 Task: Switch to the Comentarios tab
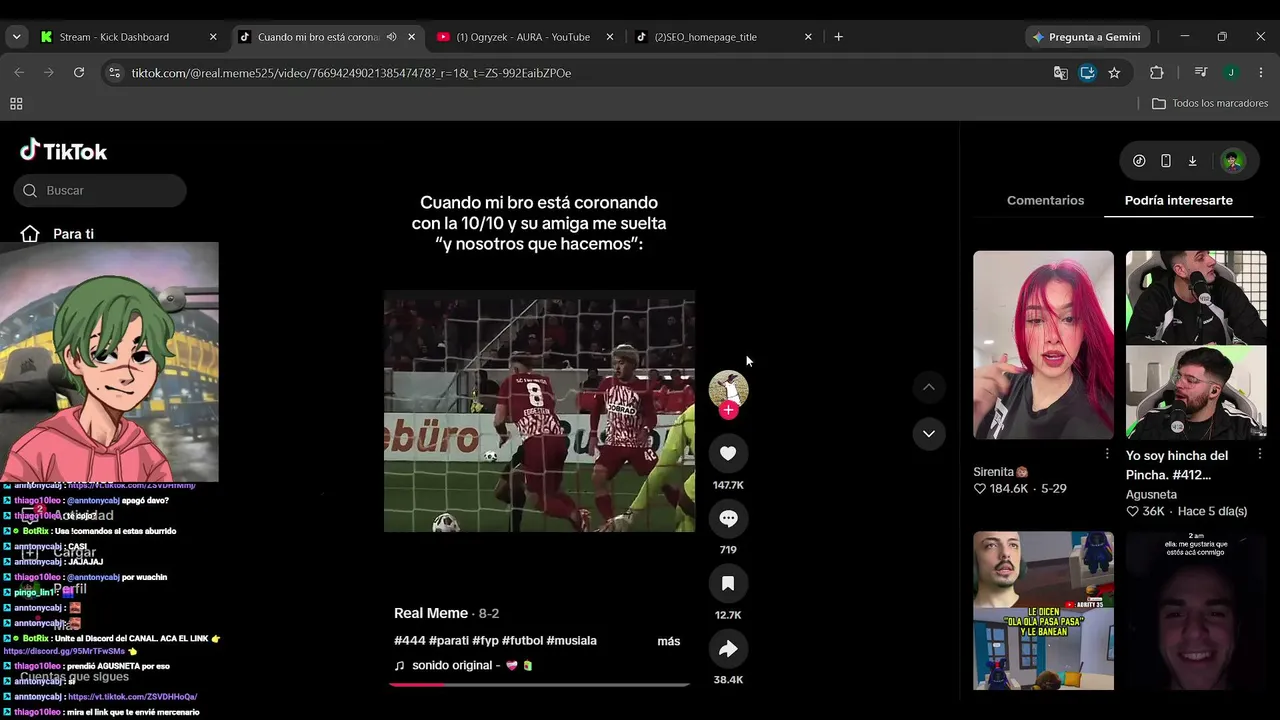(x=1045, y=201)
